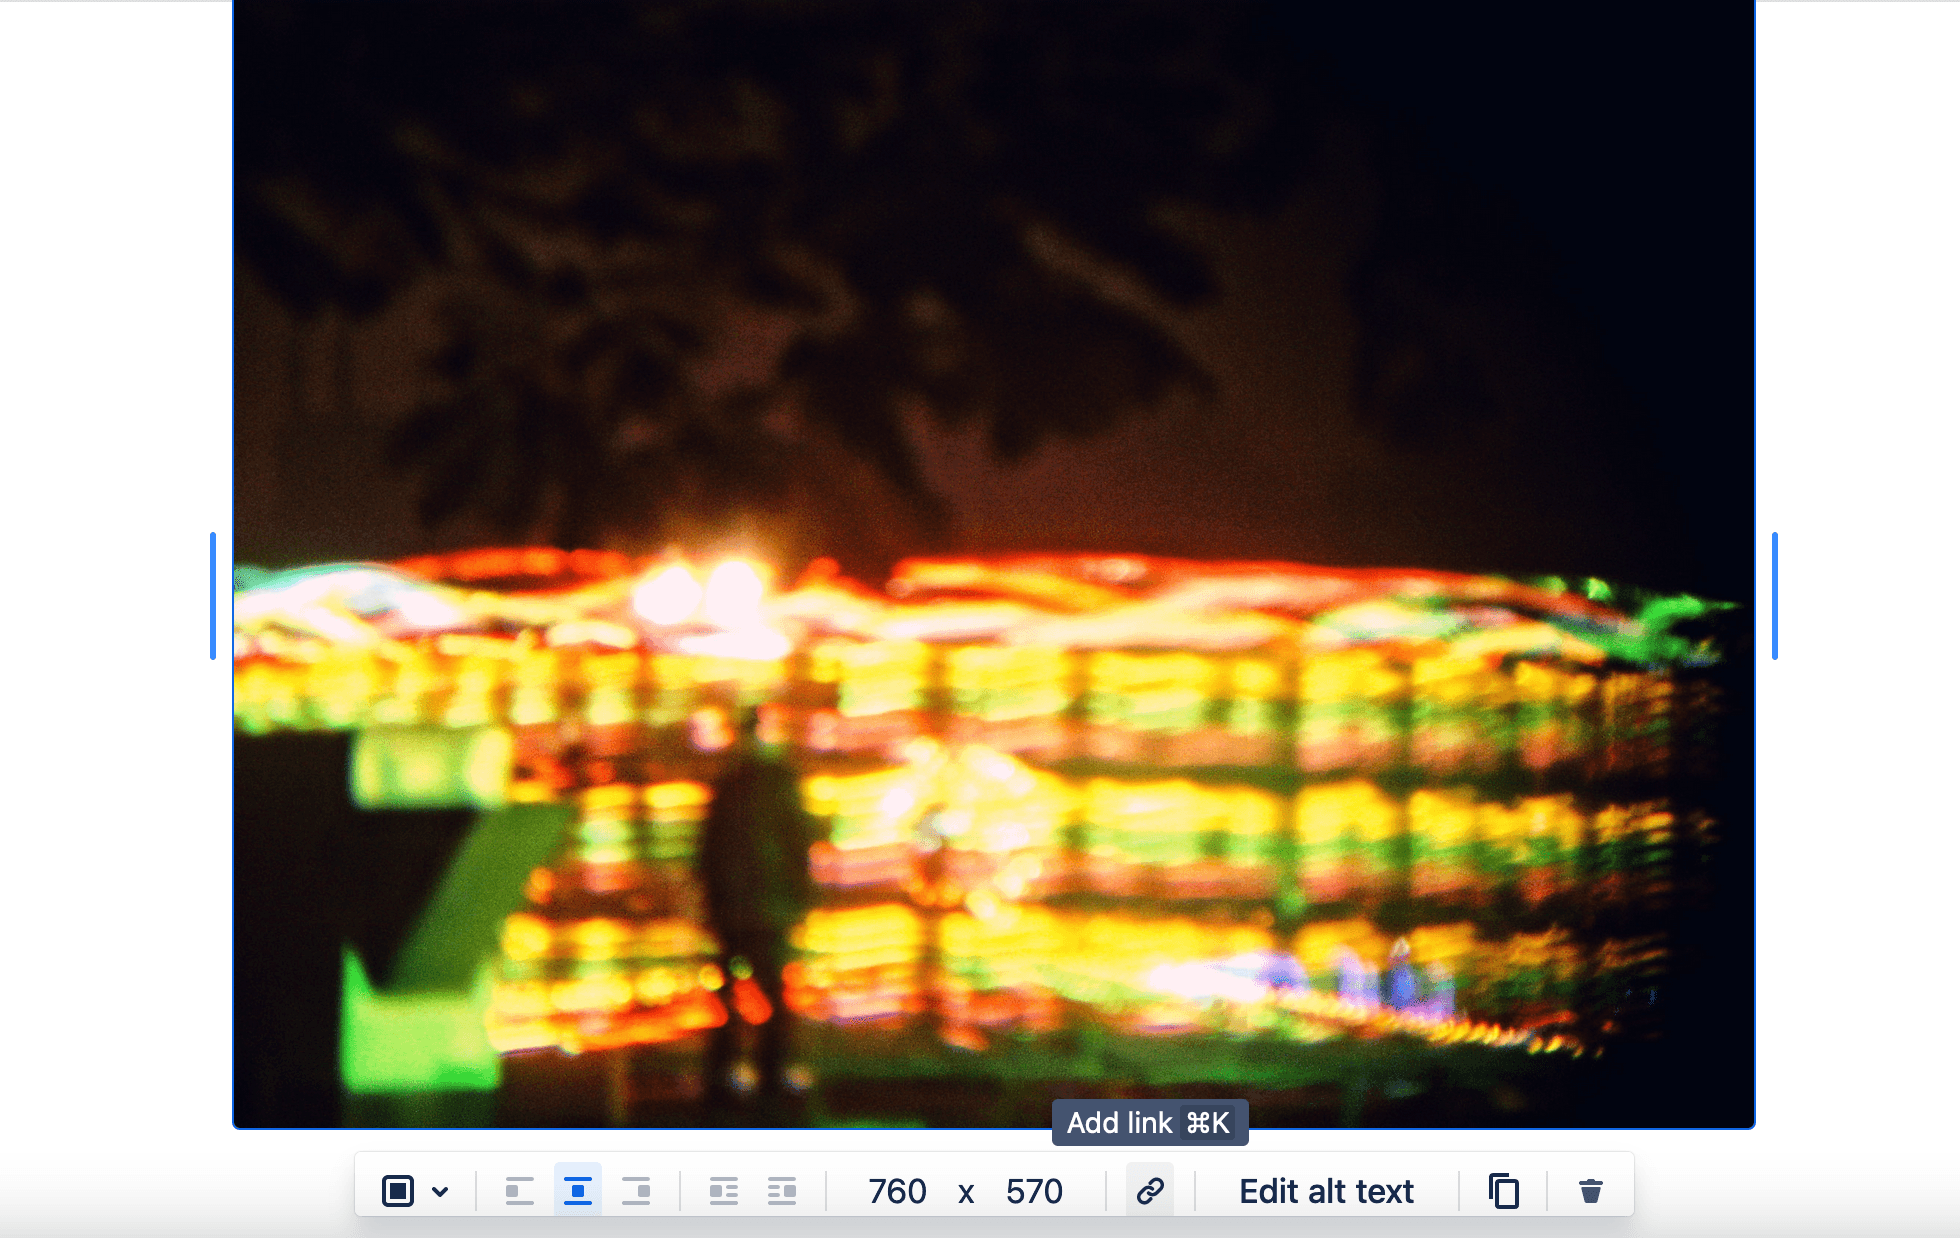Open Edit alt text

tap(1326, 1191)
